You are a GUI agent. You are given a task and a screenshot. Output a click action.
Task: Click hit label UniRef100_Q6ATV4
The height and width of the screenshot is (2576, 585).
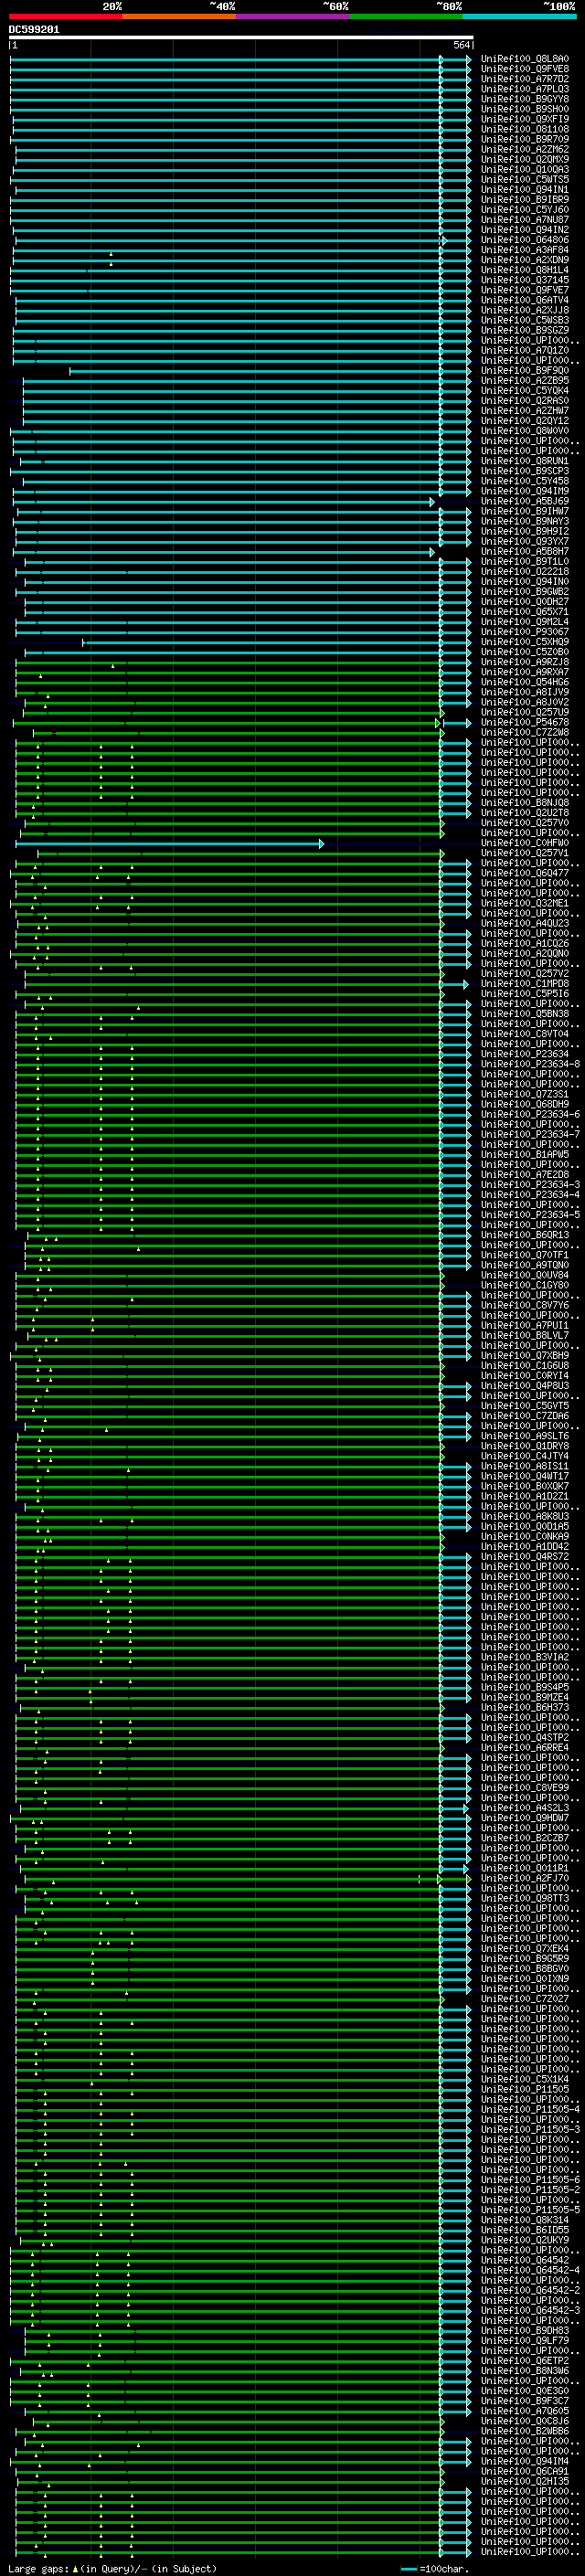tap(525, 300)
